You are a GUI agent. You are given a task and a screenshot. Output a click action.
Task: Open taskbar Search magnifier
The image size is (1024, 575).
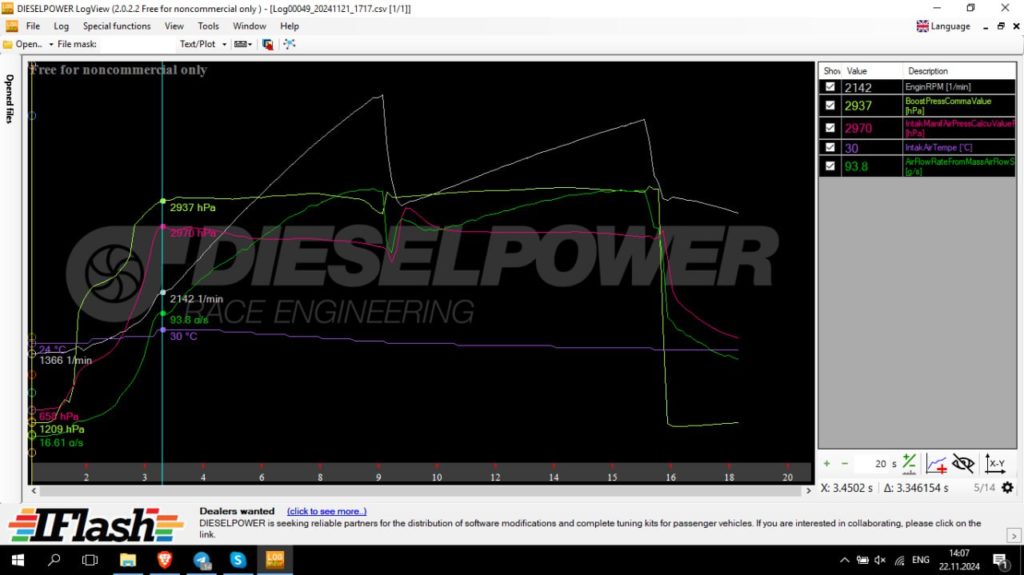[x=54, y=560]
